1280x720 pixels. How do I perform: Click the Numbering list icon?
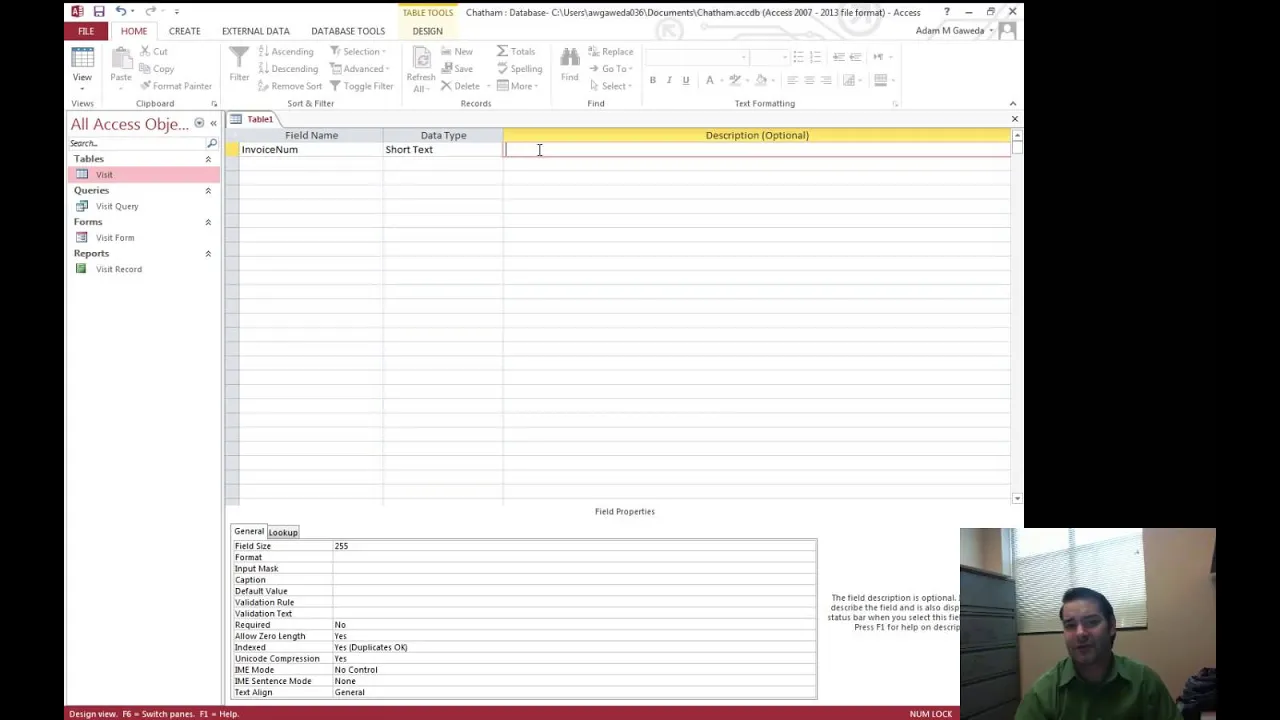pos(815,57)
